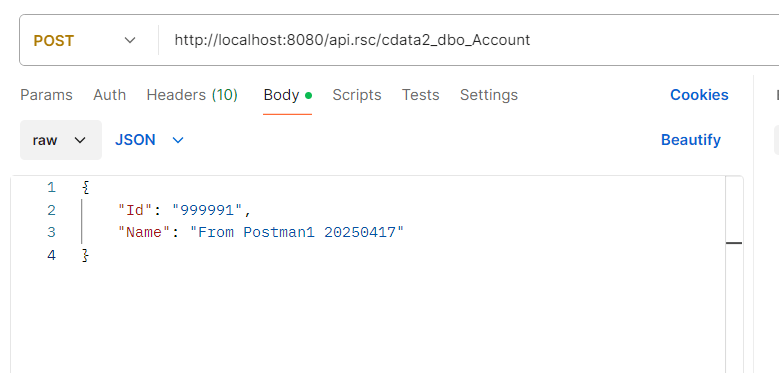Select the Headers (10) tab

[192, 95]
